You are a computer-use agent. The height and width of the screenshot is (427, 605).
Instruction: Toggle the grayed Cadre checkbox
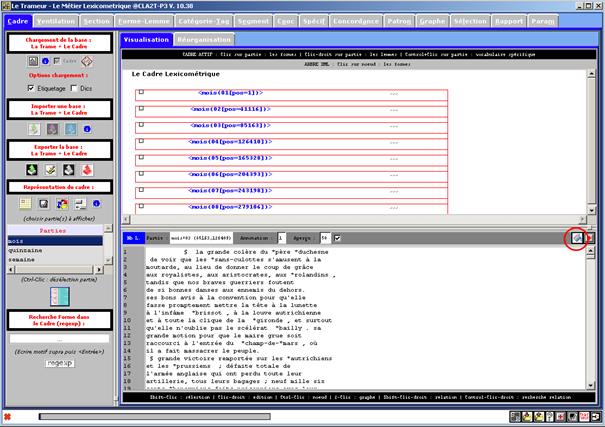[57, 61]
